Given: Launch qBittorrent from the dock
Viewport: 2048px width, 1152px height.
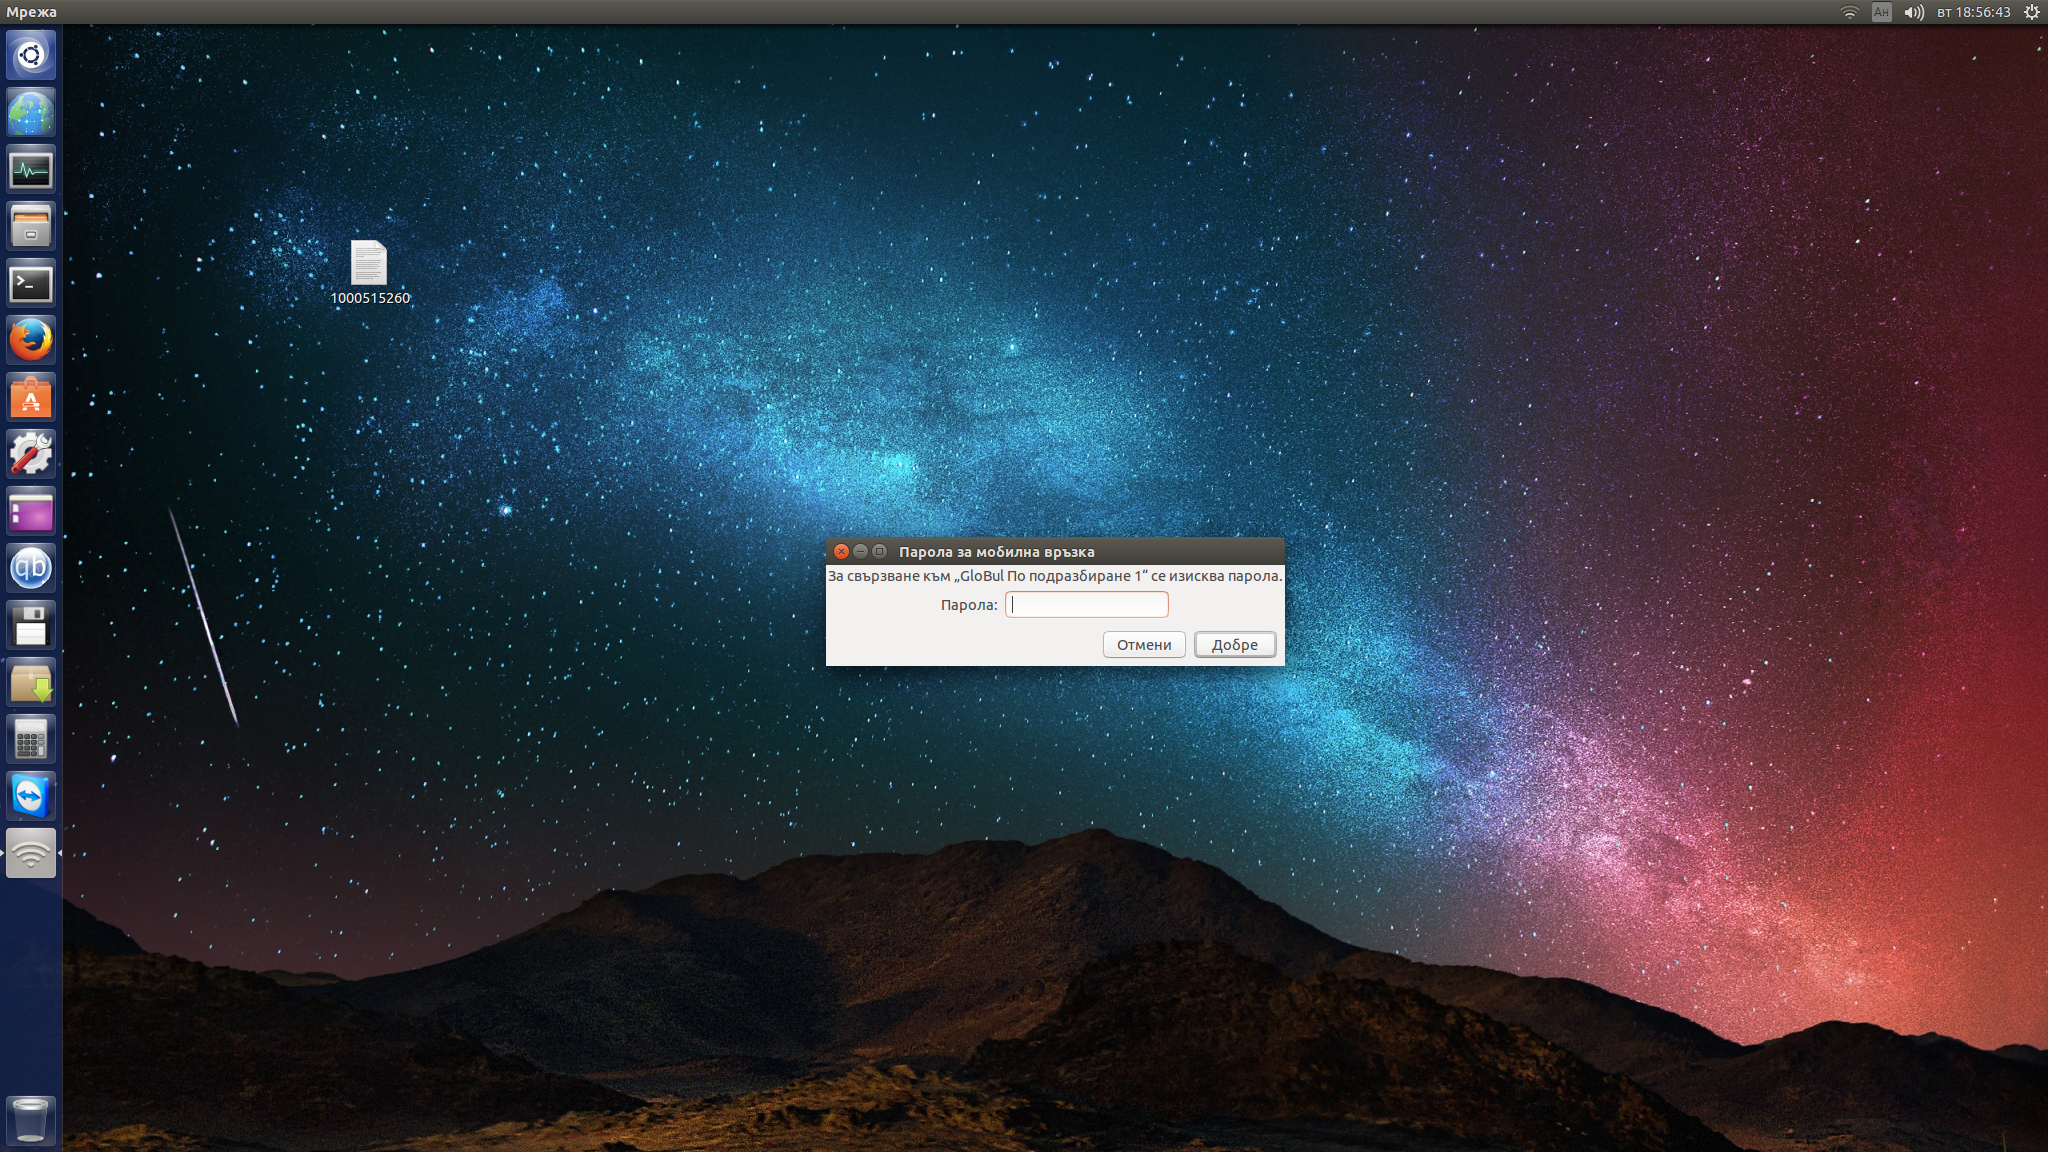Looking at the screenshot, I should [x=31, y=568].
